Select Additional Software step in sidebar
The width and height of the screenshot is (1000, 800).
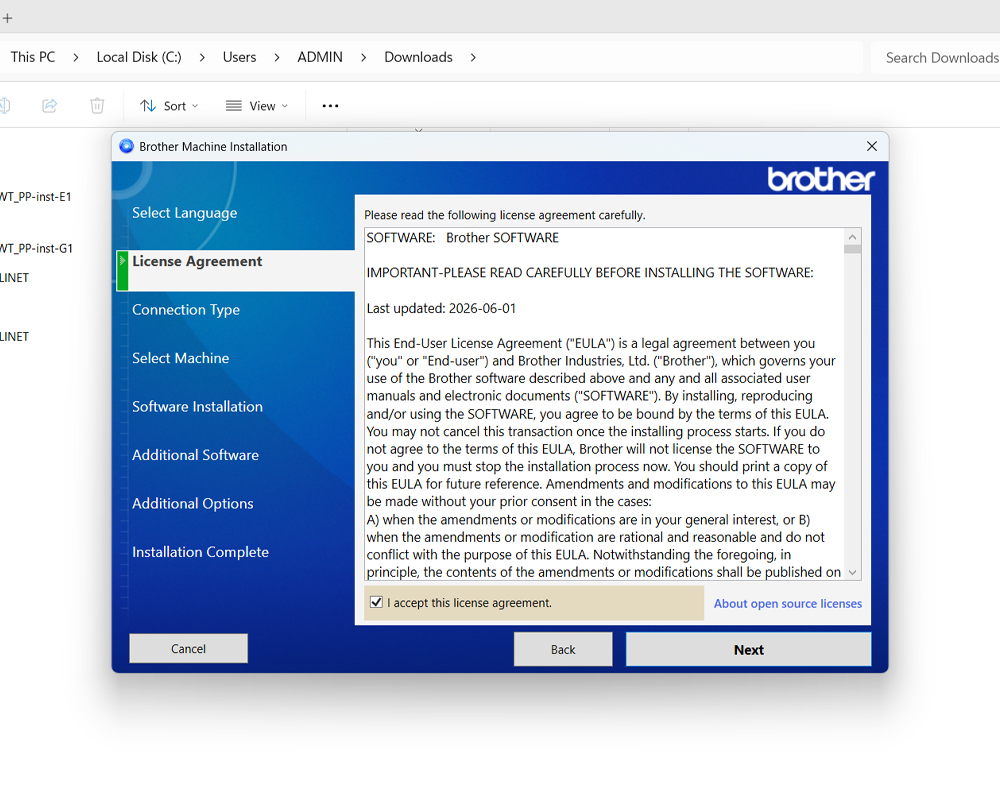click(x=195, y=455)
